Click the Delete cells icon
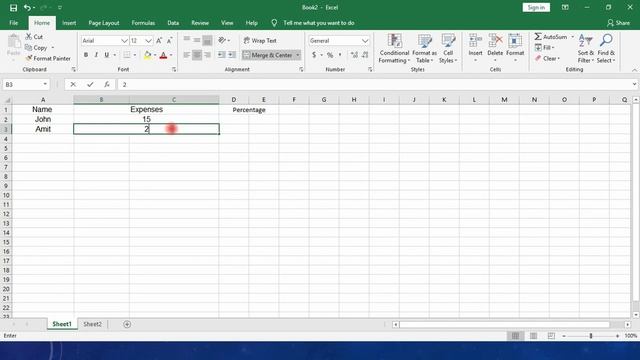Image resolution: width=640 pixels, height=360 pixels. pyautogui.click(x=495, y=41)
